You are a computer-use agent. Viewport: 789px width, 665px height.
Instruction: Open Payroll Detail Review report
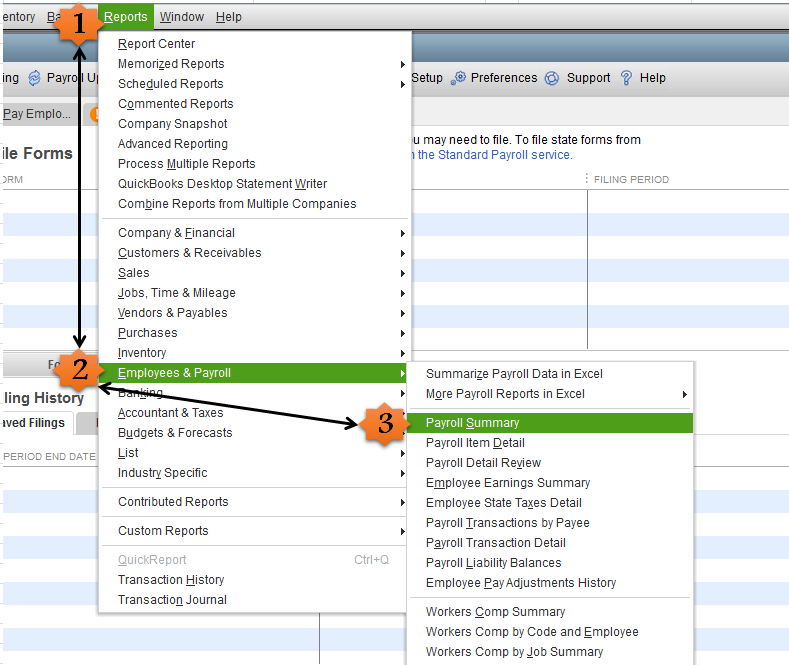483,463
